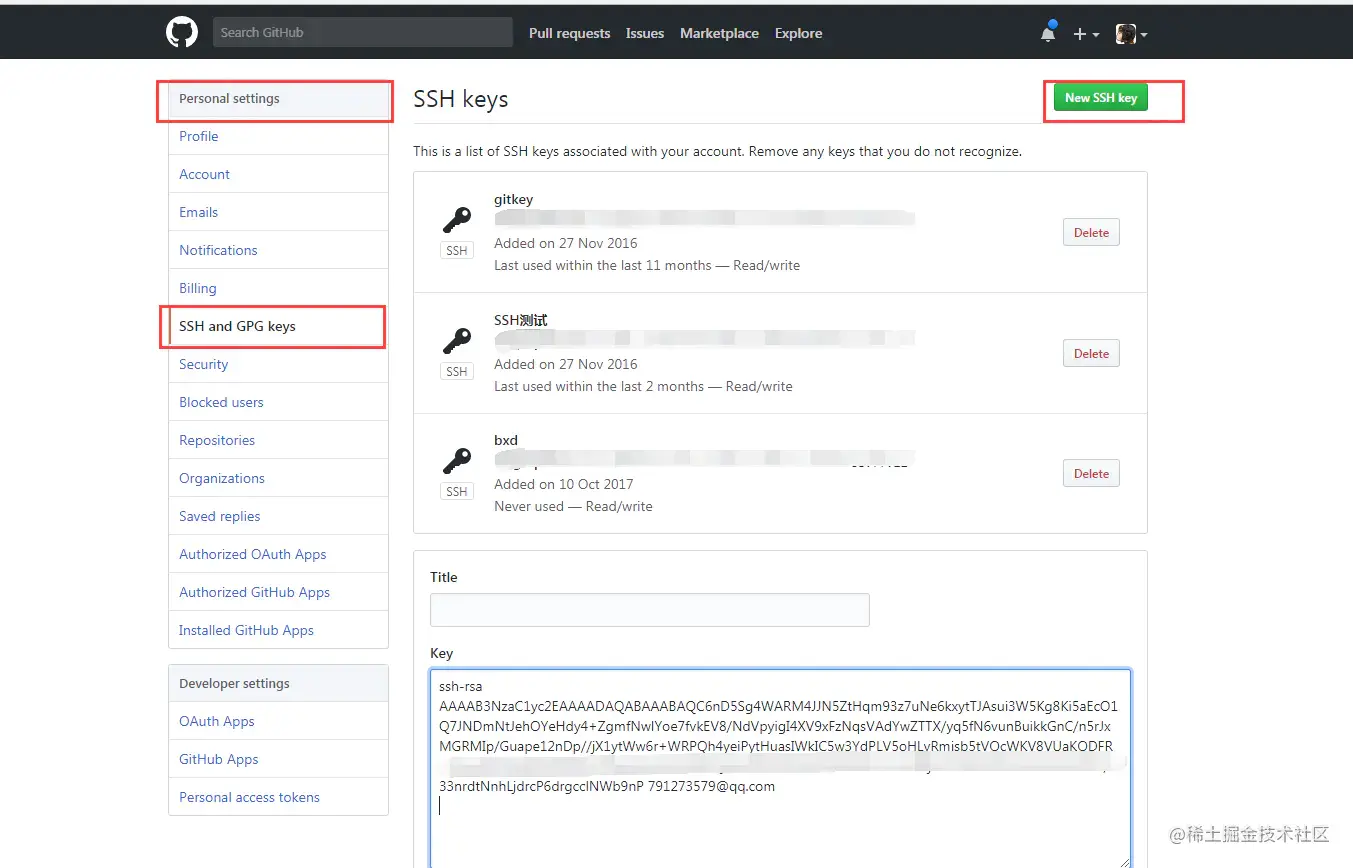Open Billing settings
This screenshot has height=868, width=1353.
pos(278,288)
